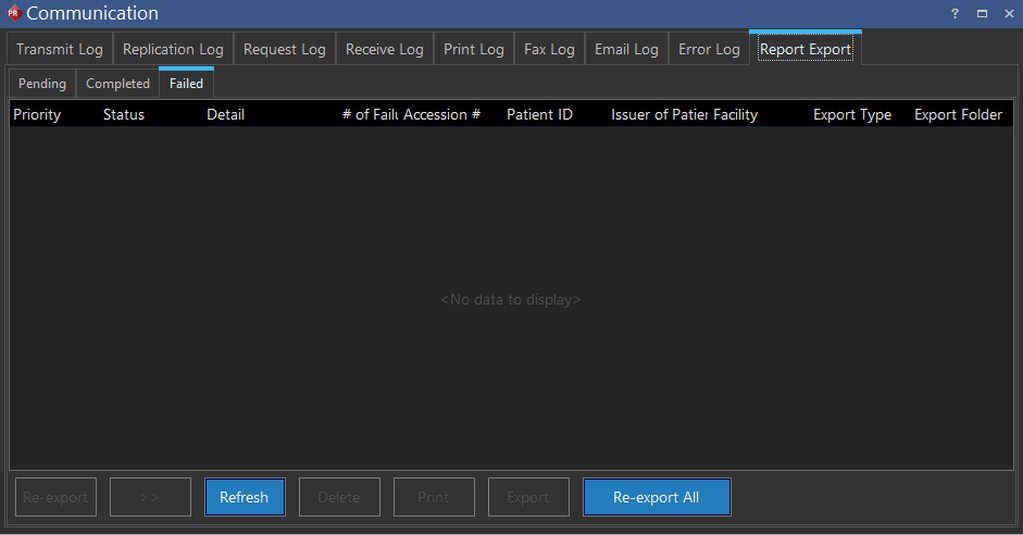
Task: Click the Communication app logo icon
Action: (x=13, y=13)
